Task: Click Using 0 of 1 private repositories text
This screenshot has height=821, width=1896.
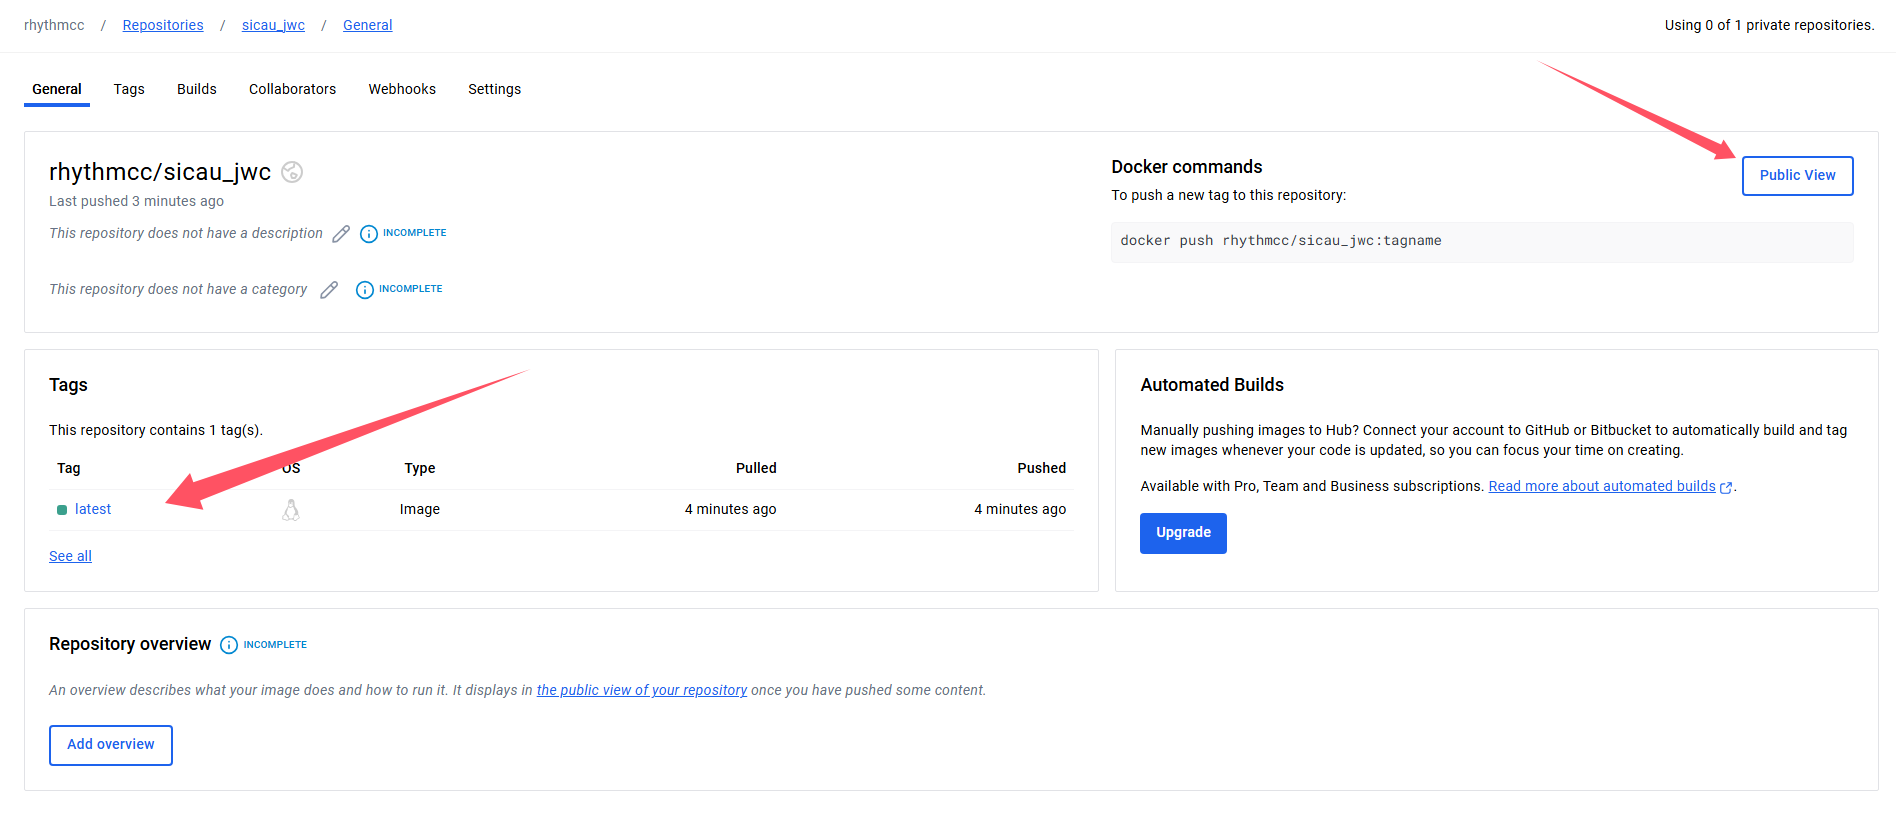Action: tap(1769, 25)
